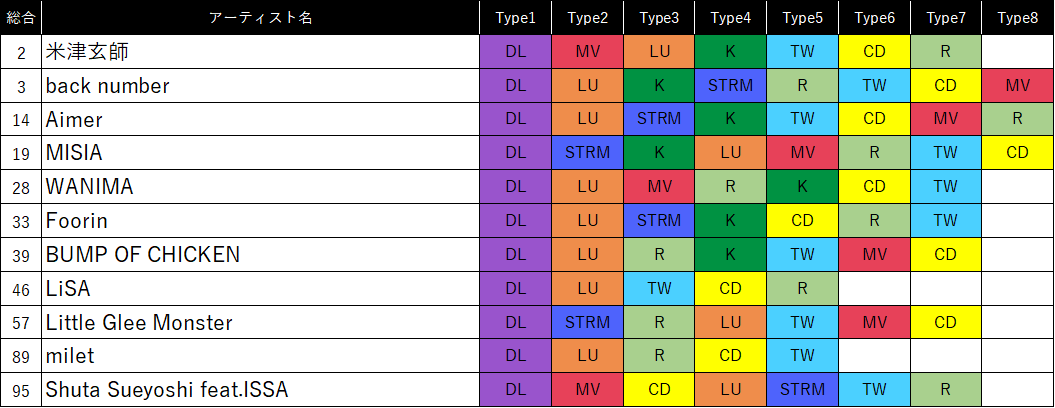This screenshot has height=408, width=1055.
Task: Click the 総合 header cell
Action: [21, 18]
